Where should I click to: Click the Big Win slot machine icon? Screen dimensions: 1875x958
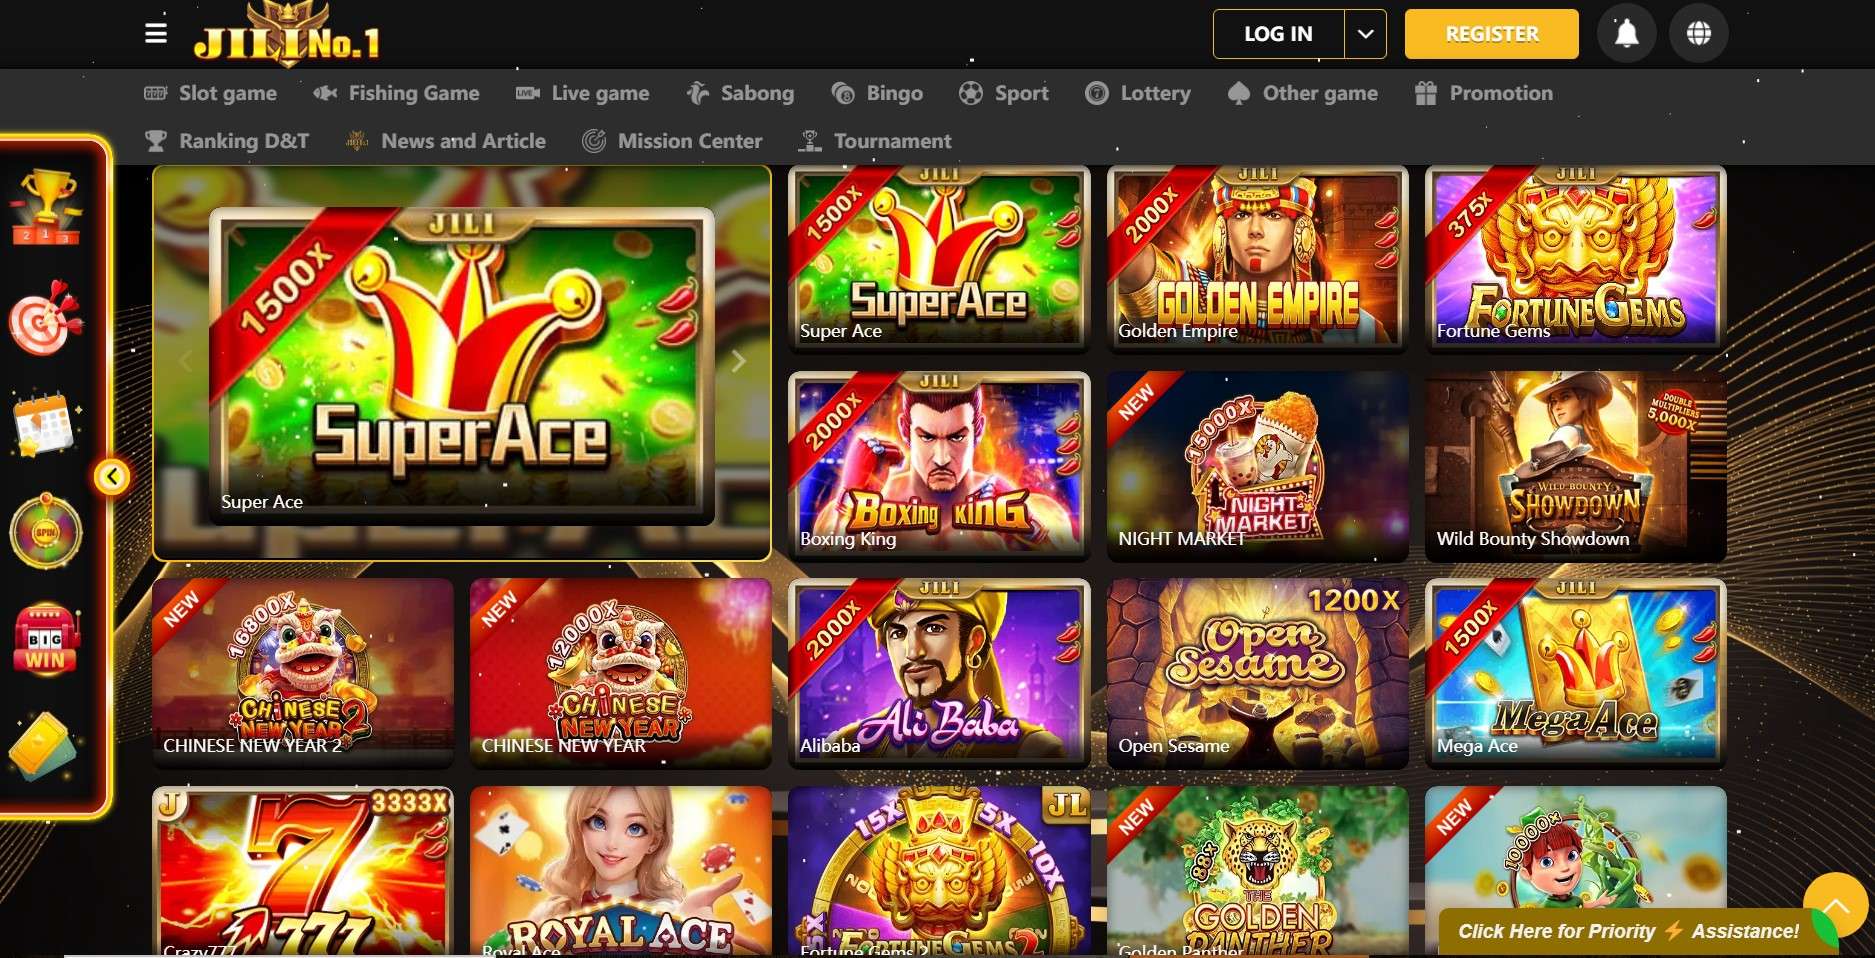click(x=45, y=639)
